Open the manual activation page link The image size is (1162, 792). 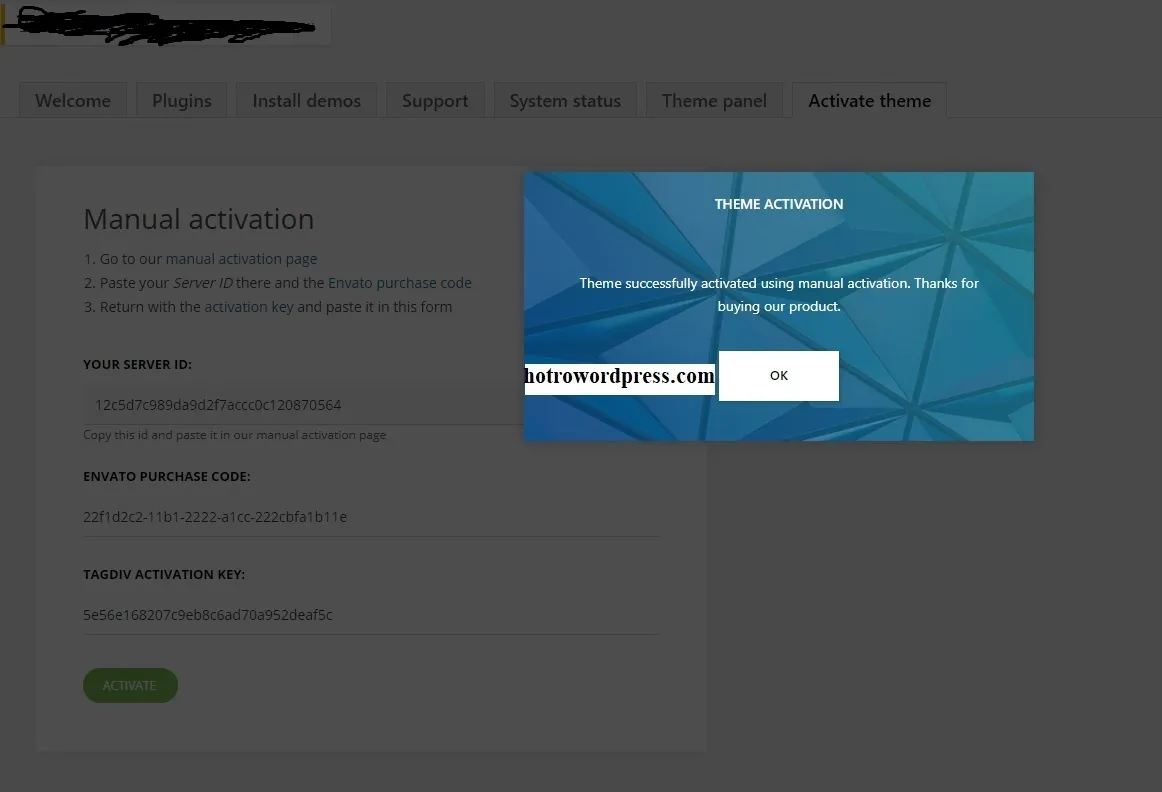[x=241, y=258]
